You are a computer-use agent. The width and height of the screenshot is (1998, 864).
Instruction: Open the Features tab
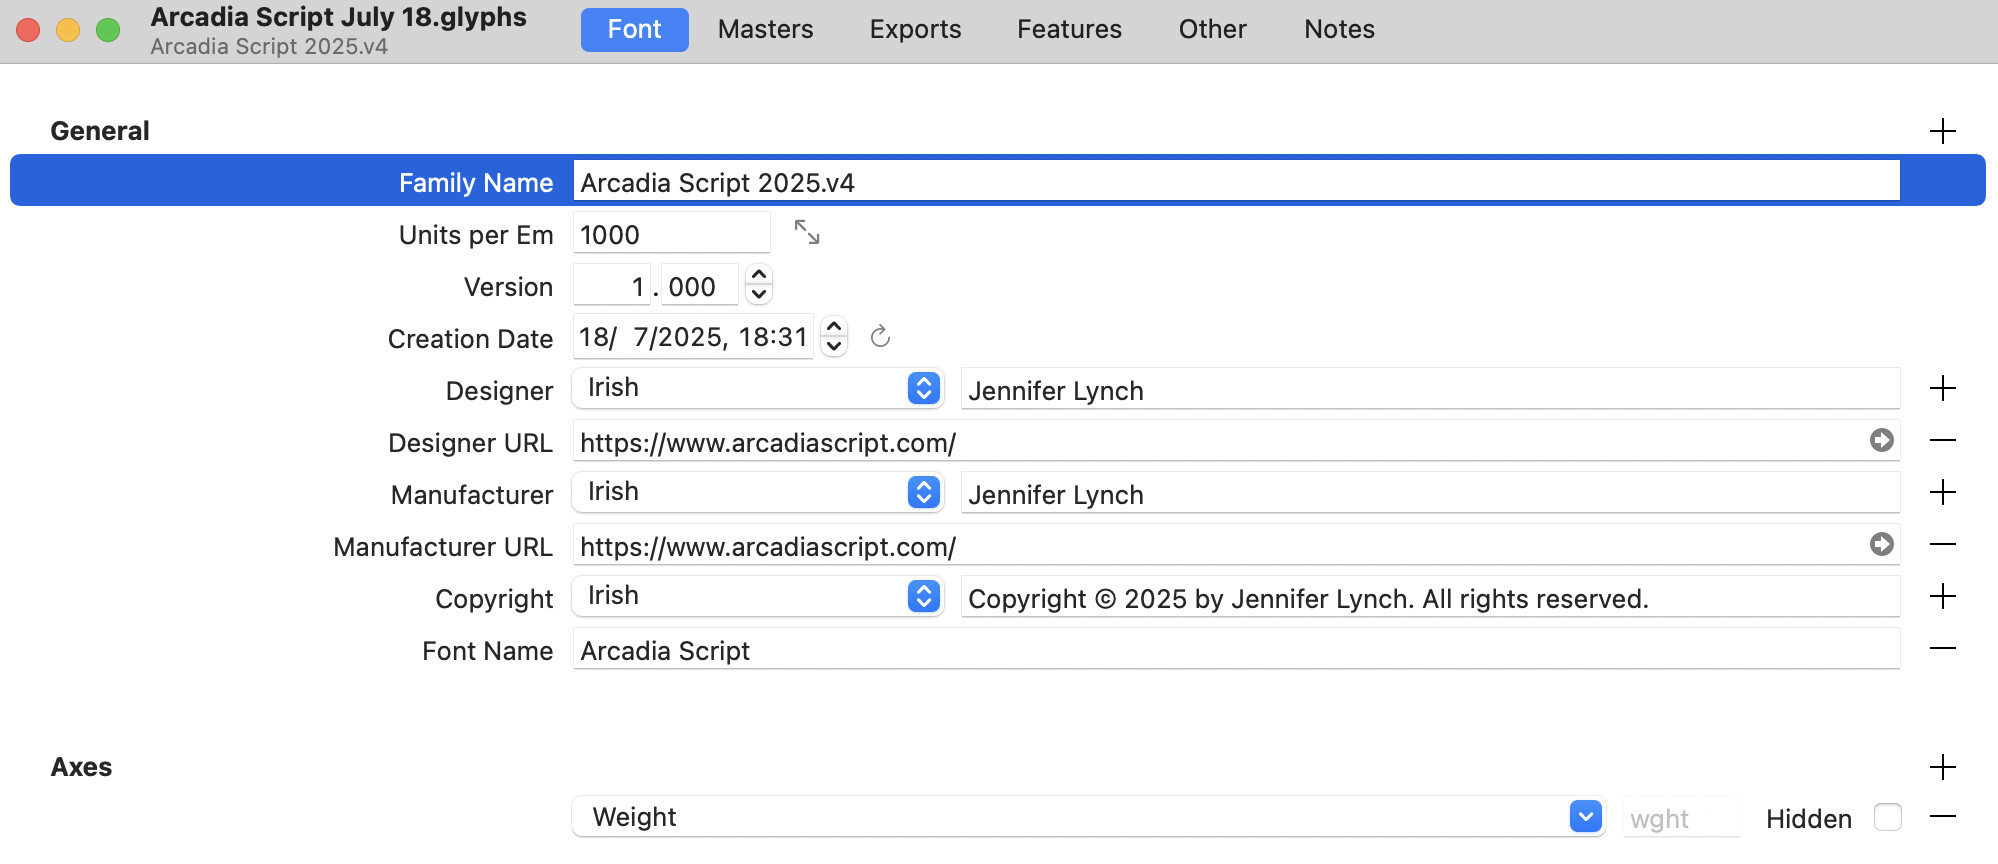(1069, 29)
